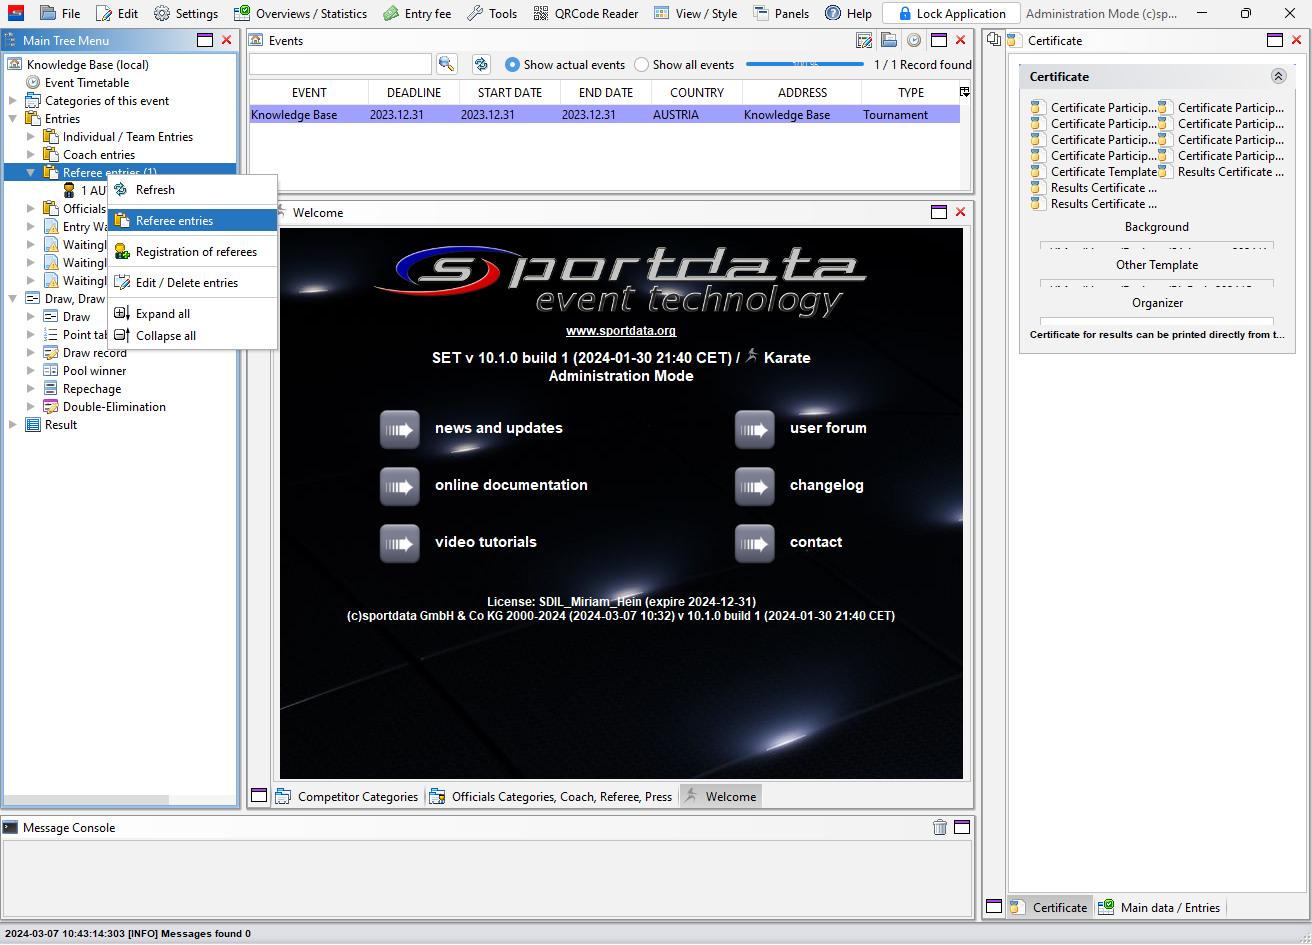
Task: Click the video tutorials arrow button
Action: [400, 544]
